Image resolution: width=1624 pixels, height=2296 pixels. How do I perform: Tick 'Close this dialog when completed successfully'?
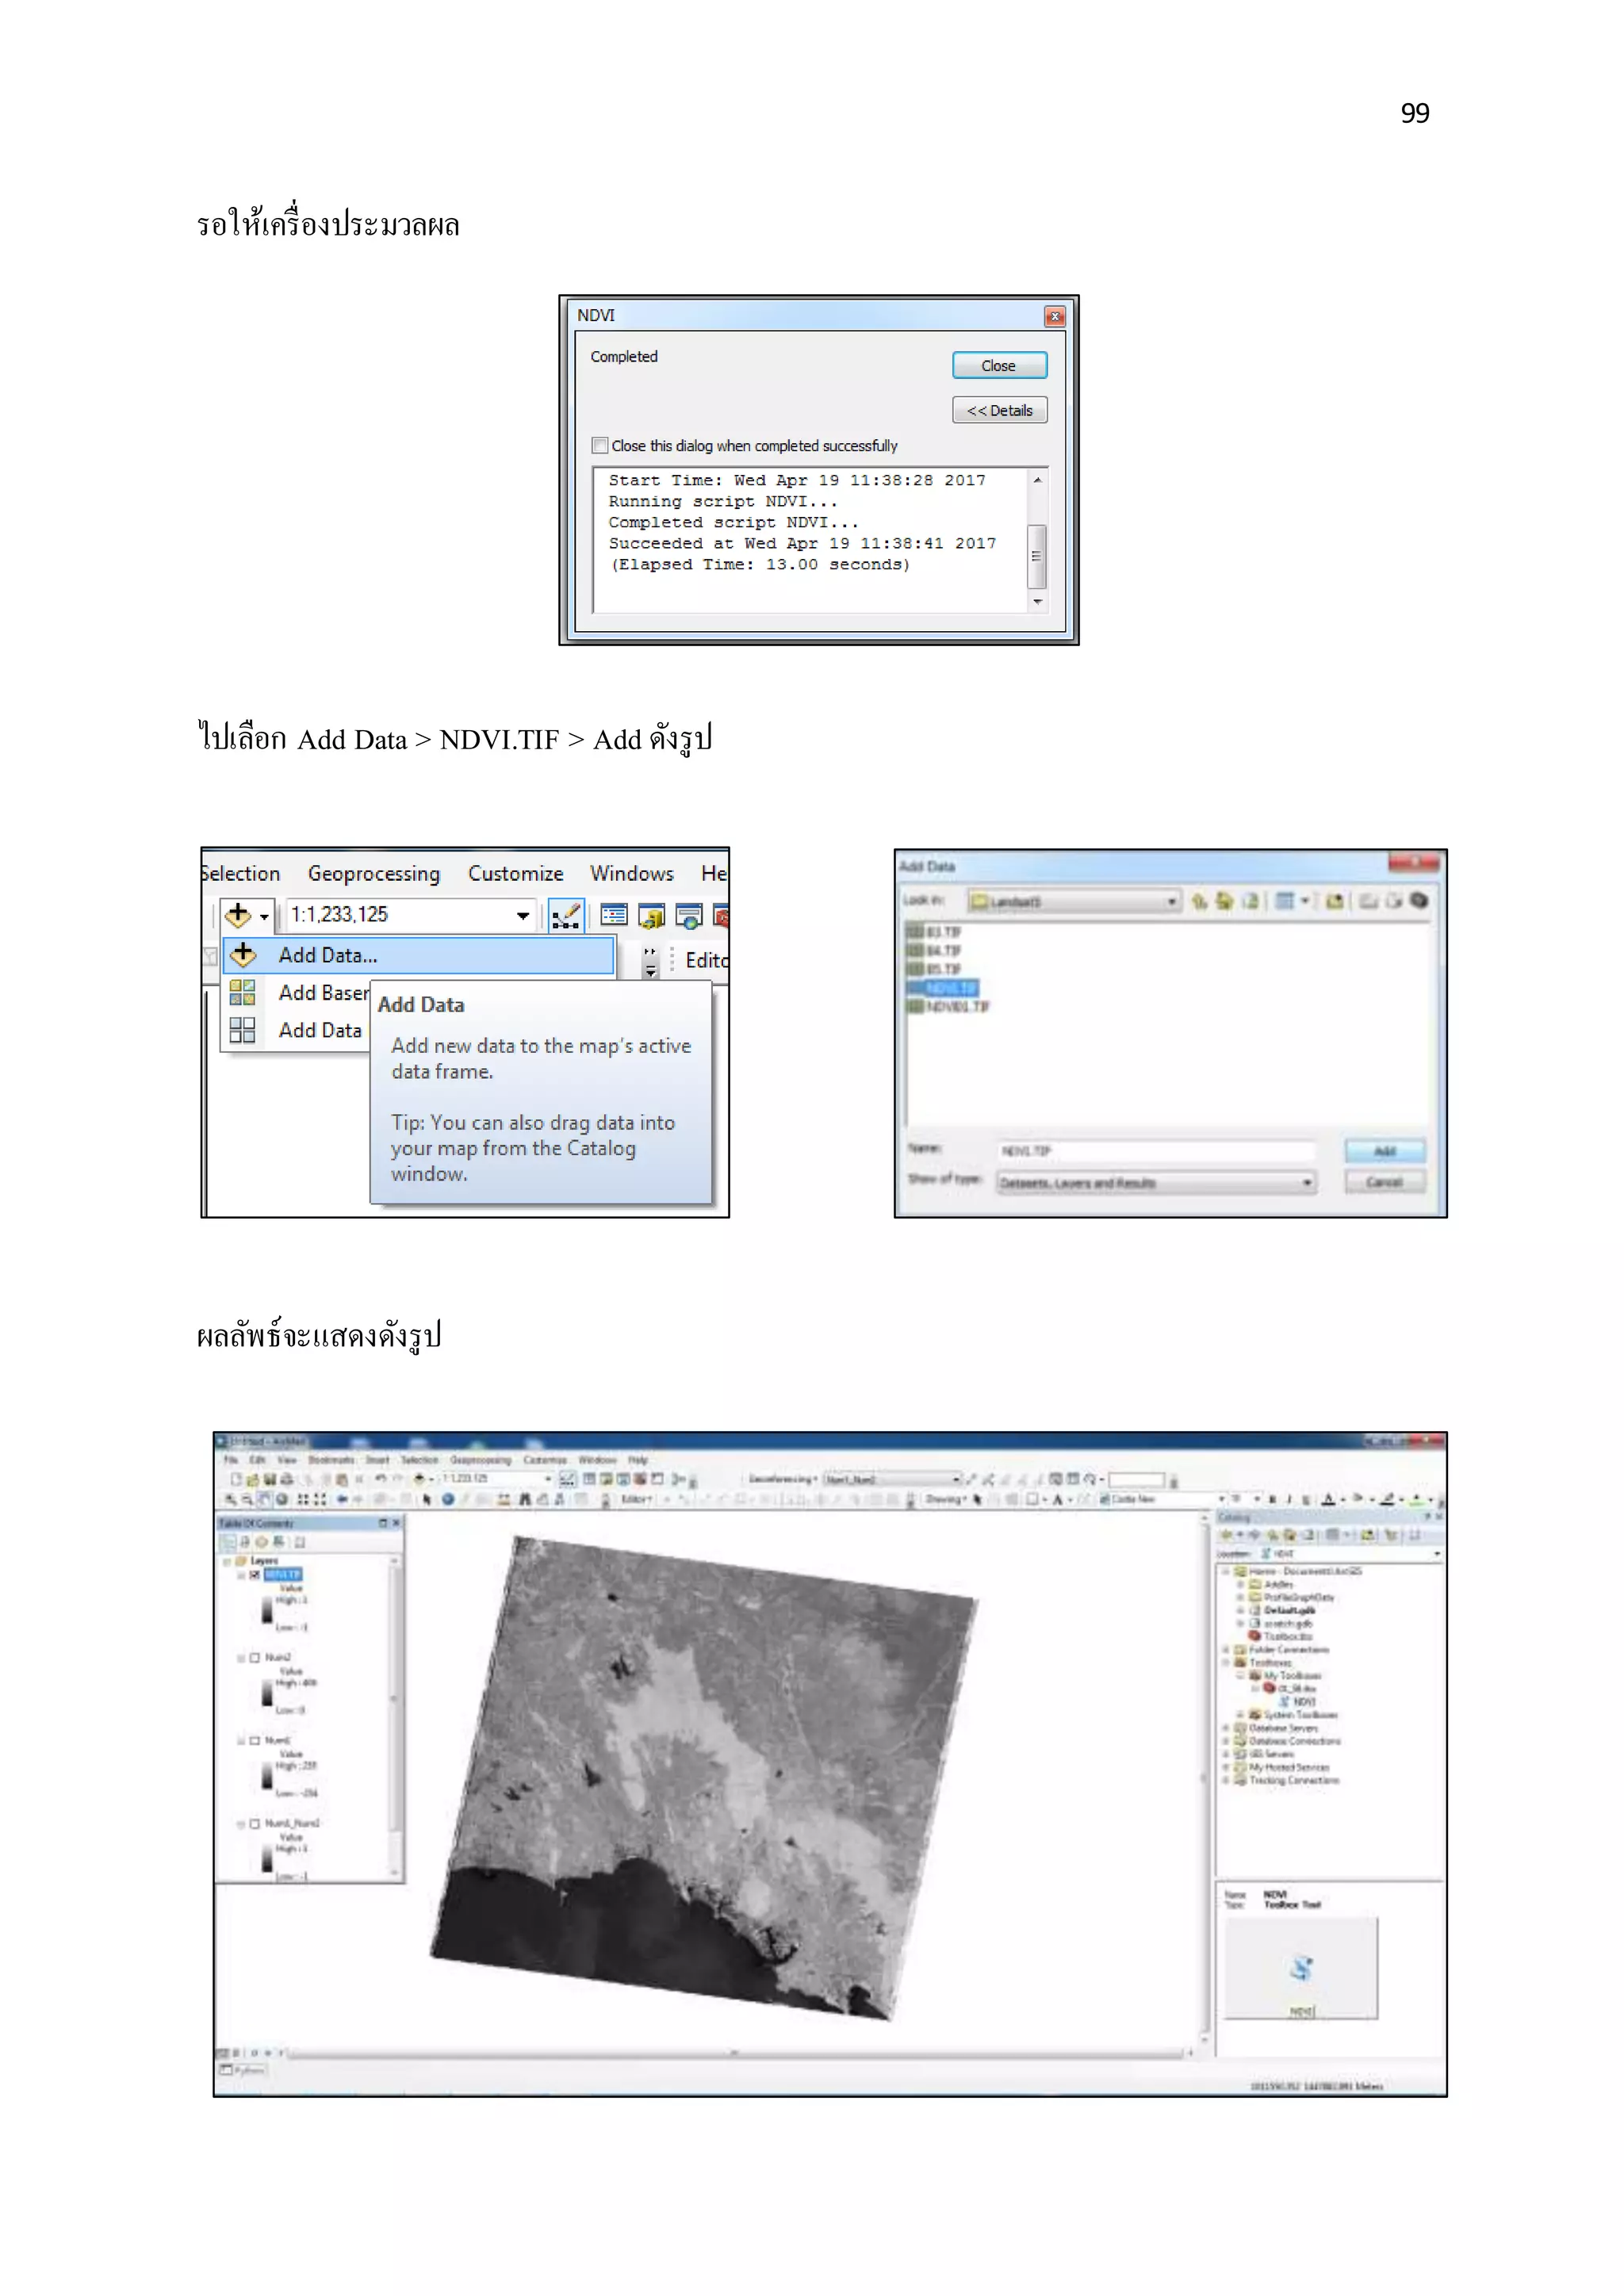pyautogui.click(x=600, y=445)
